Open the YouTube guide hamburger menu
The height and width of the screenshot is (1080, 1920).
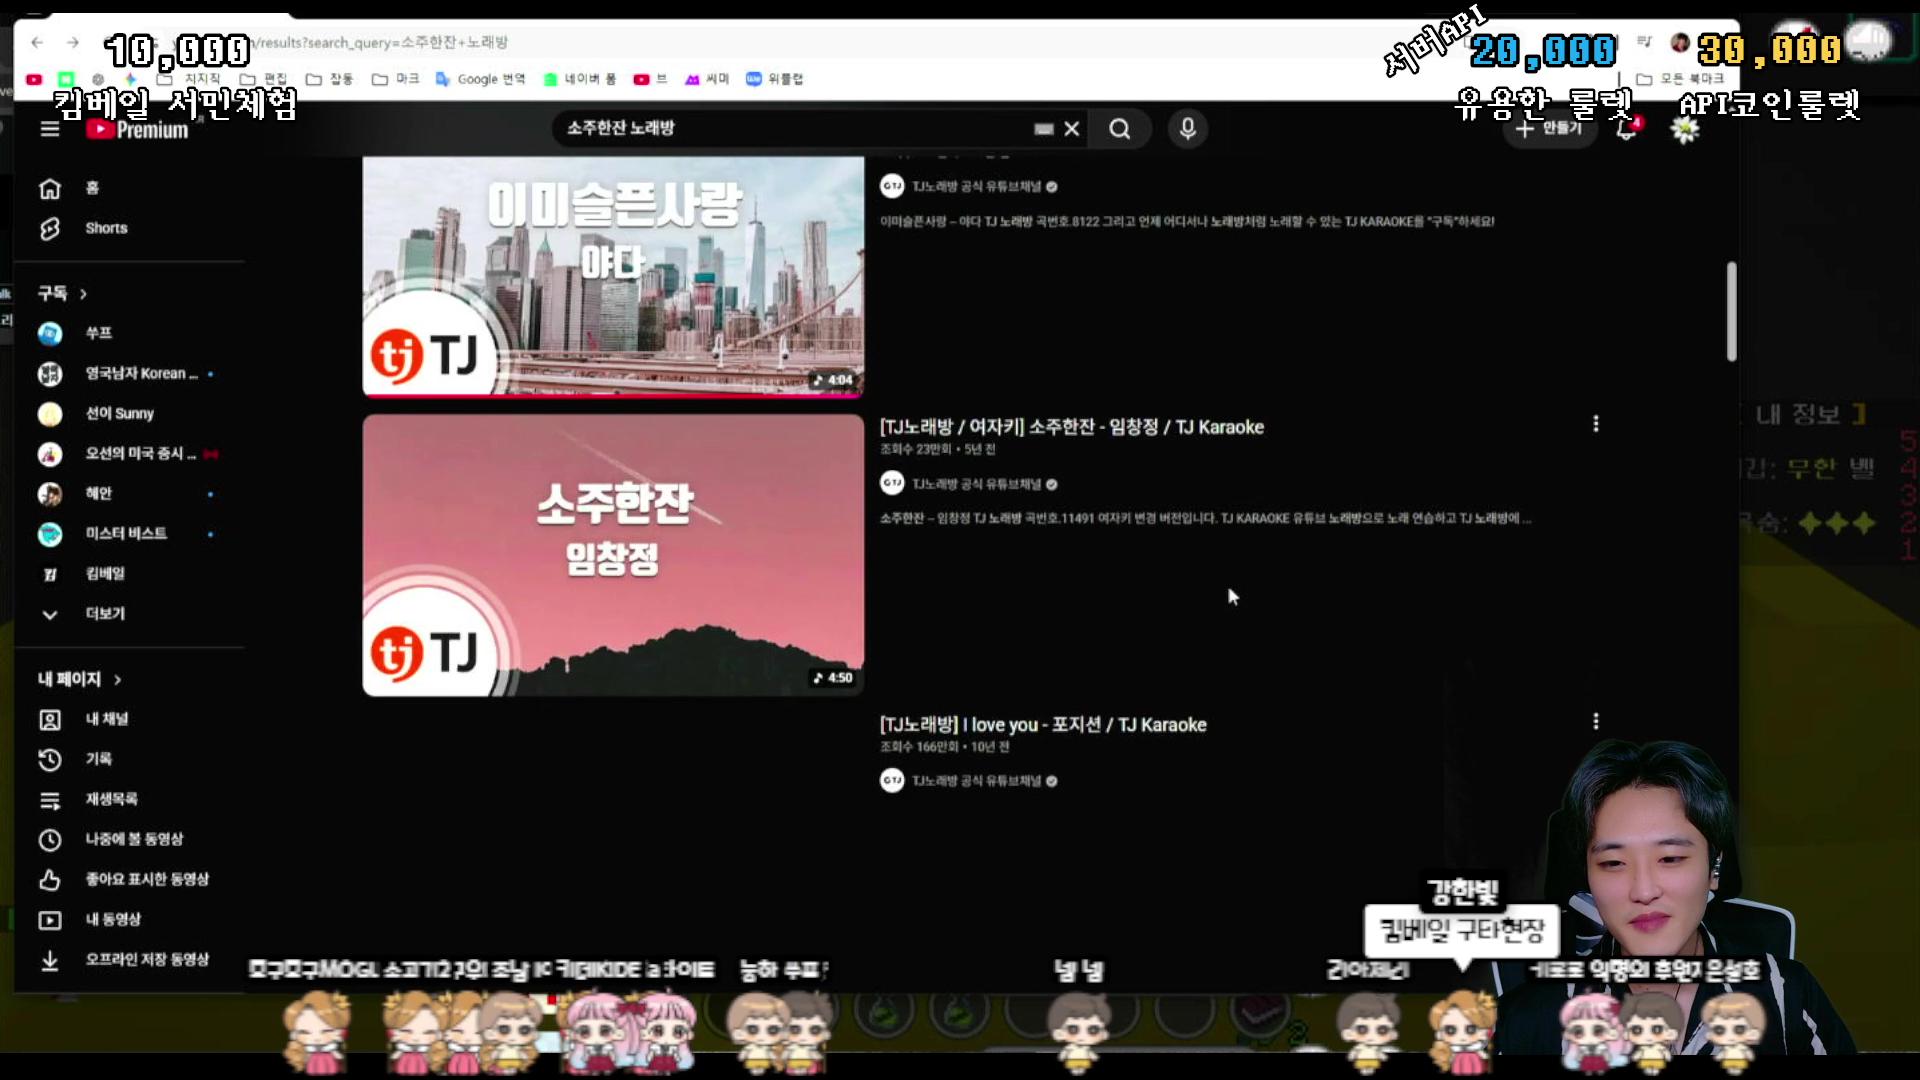[x=50, y=129]
